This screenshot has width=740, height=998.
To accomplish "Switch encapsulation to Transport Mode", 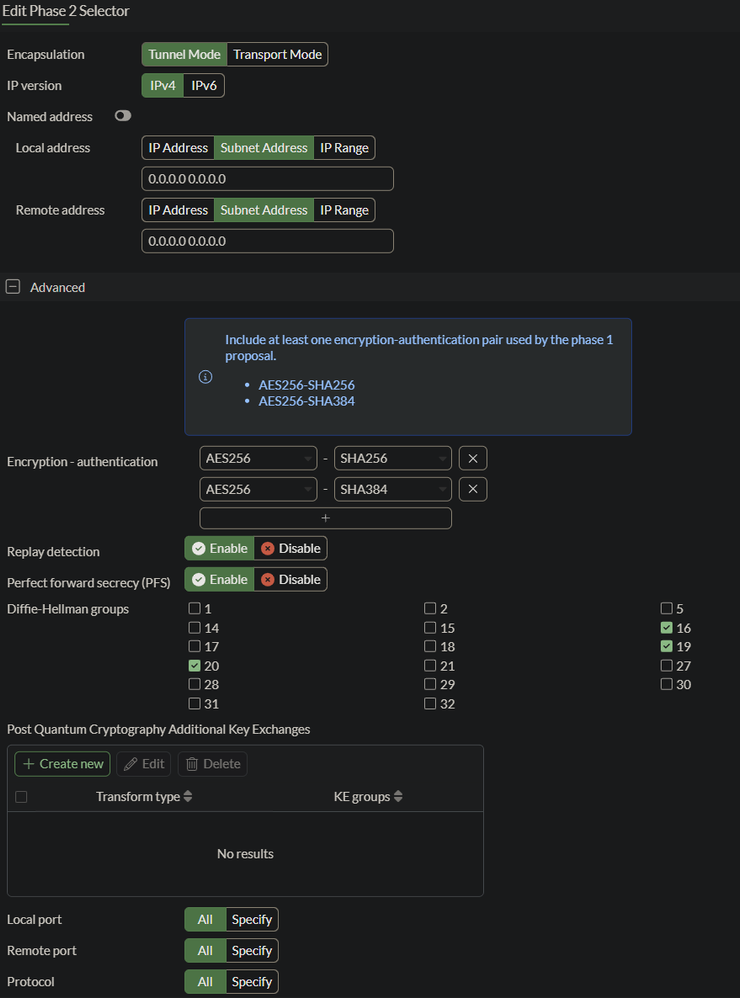I will [277, 55].
